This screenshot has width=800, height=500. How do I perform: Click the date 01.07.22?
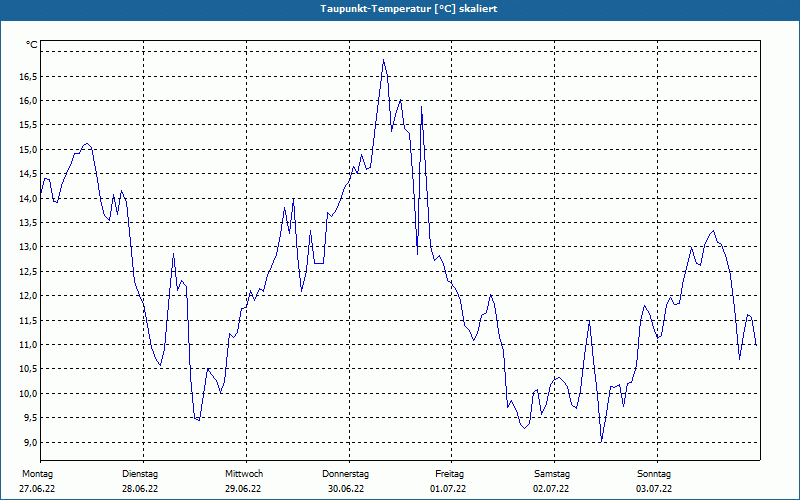pyautogui.click(x=448, y=489)
